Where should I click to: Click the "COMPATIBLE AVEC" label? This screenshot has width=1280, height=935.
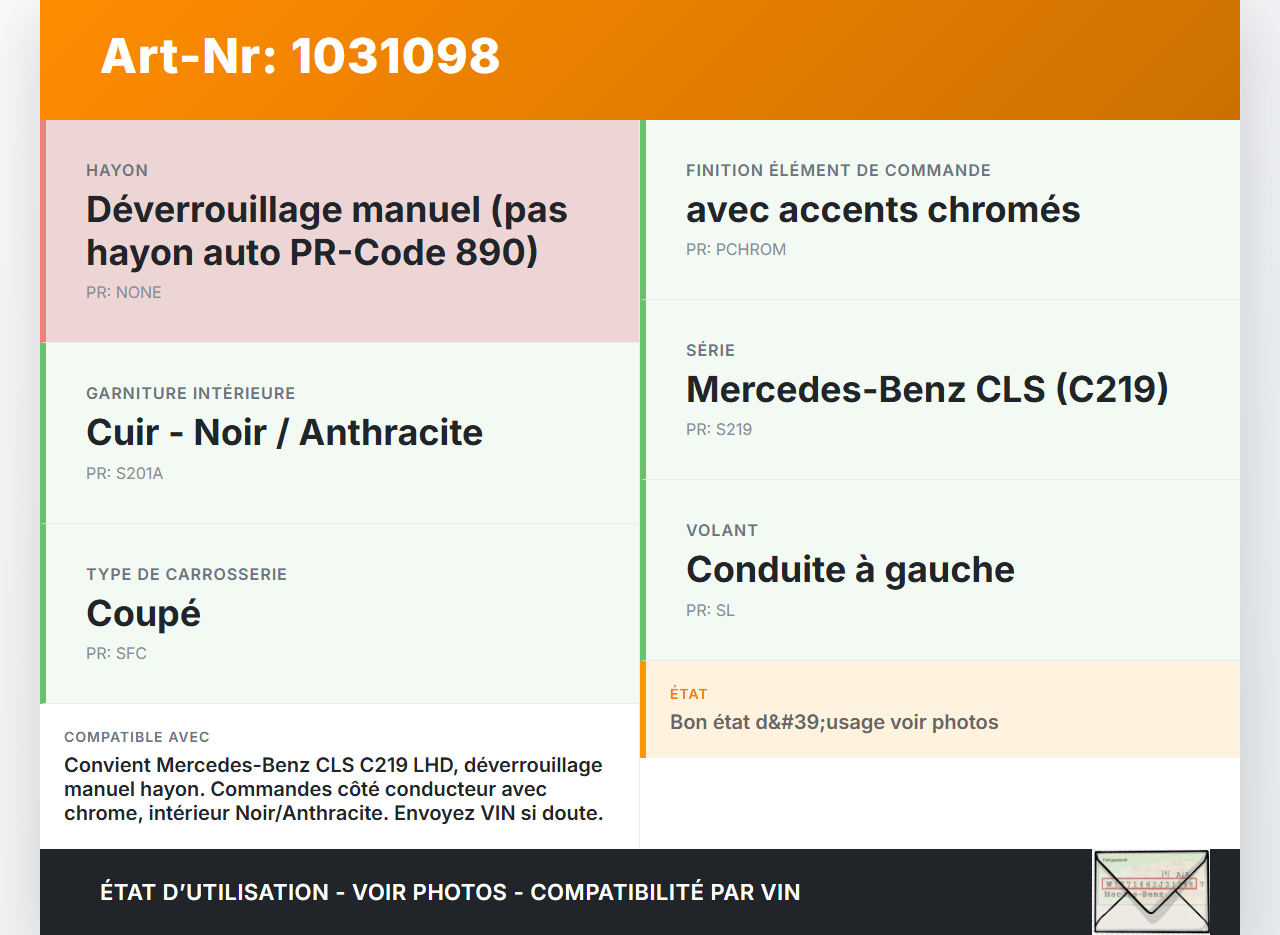pyautogui.click(x=137, y=737)
